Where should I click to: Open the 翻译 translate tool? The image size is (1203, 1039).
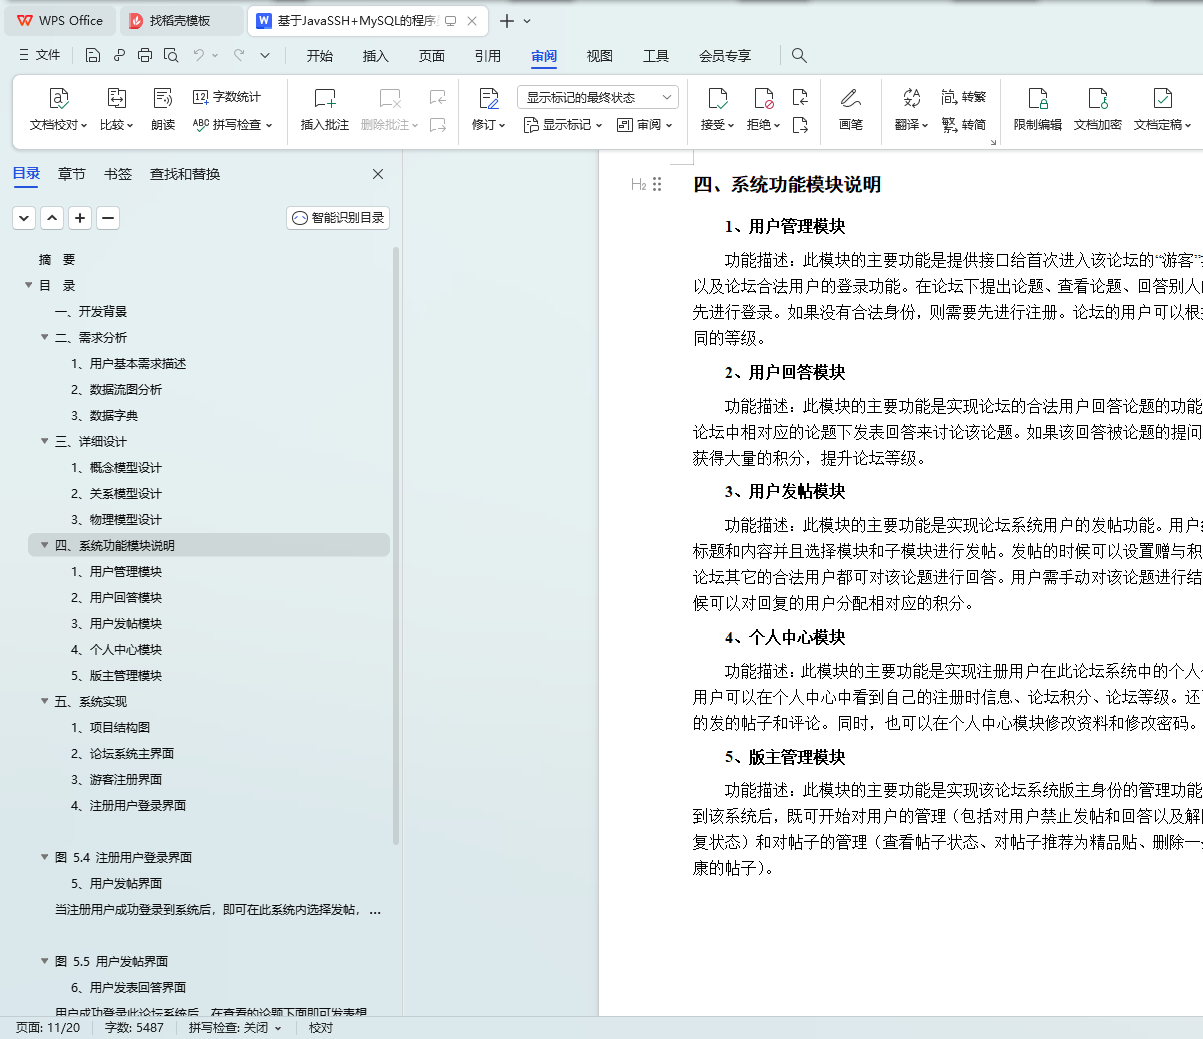click(x=911, y=110)
